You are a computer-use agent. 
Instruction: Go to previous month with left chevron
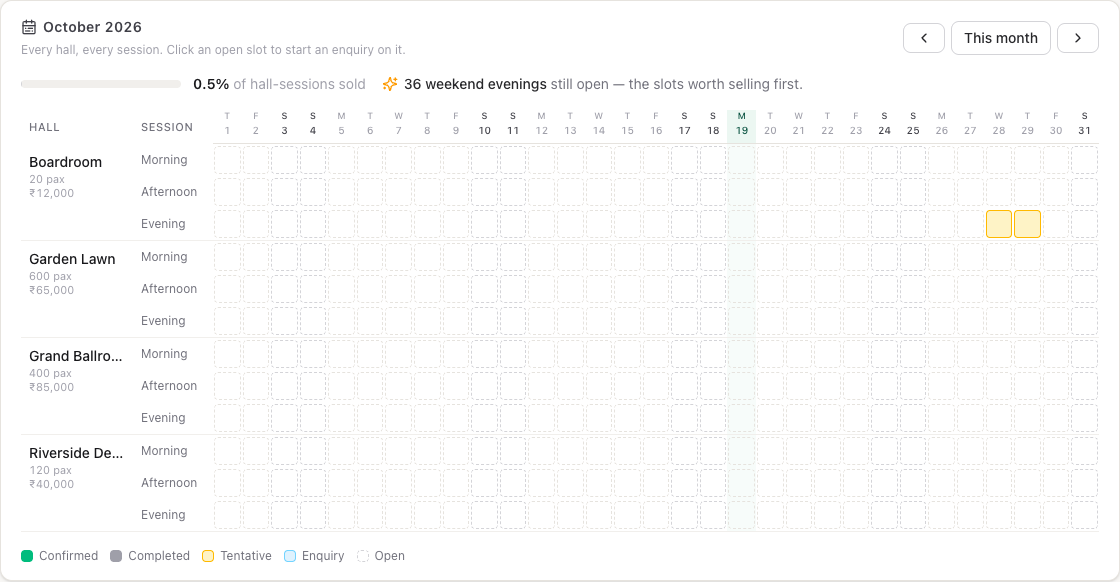(x=924, y=38)
